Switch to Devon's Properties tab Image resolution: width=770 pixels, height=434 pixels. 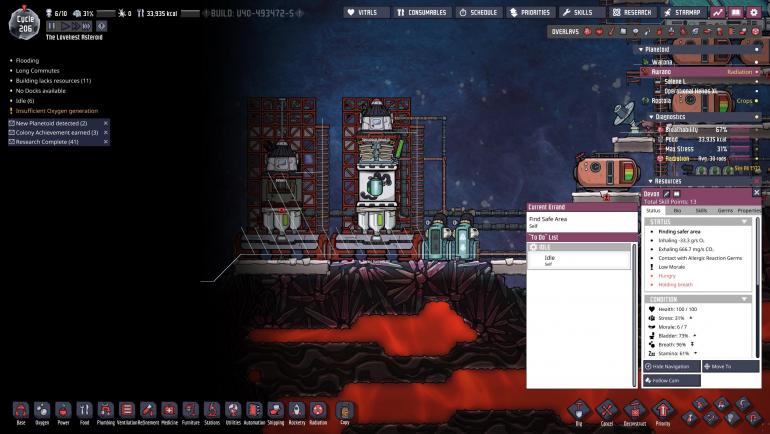tap(748, 210)
